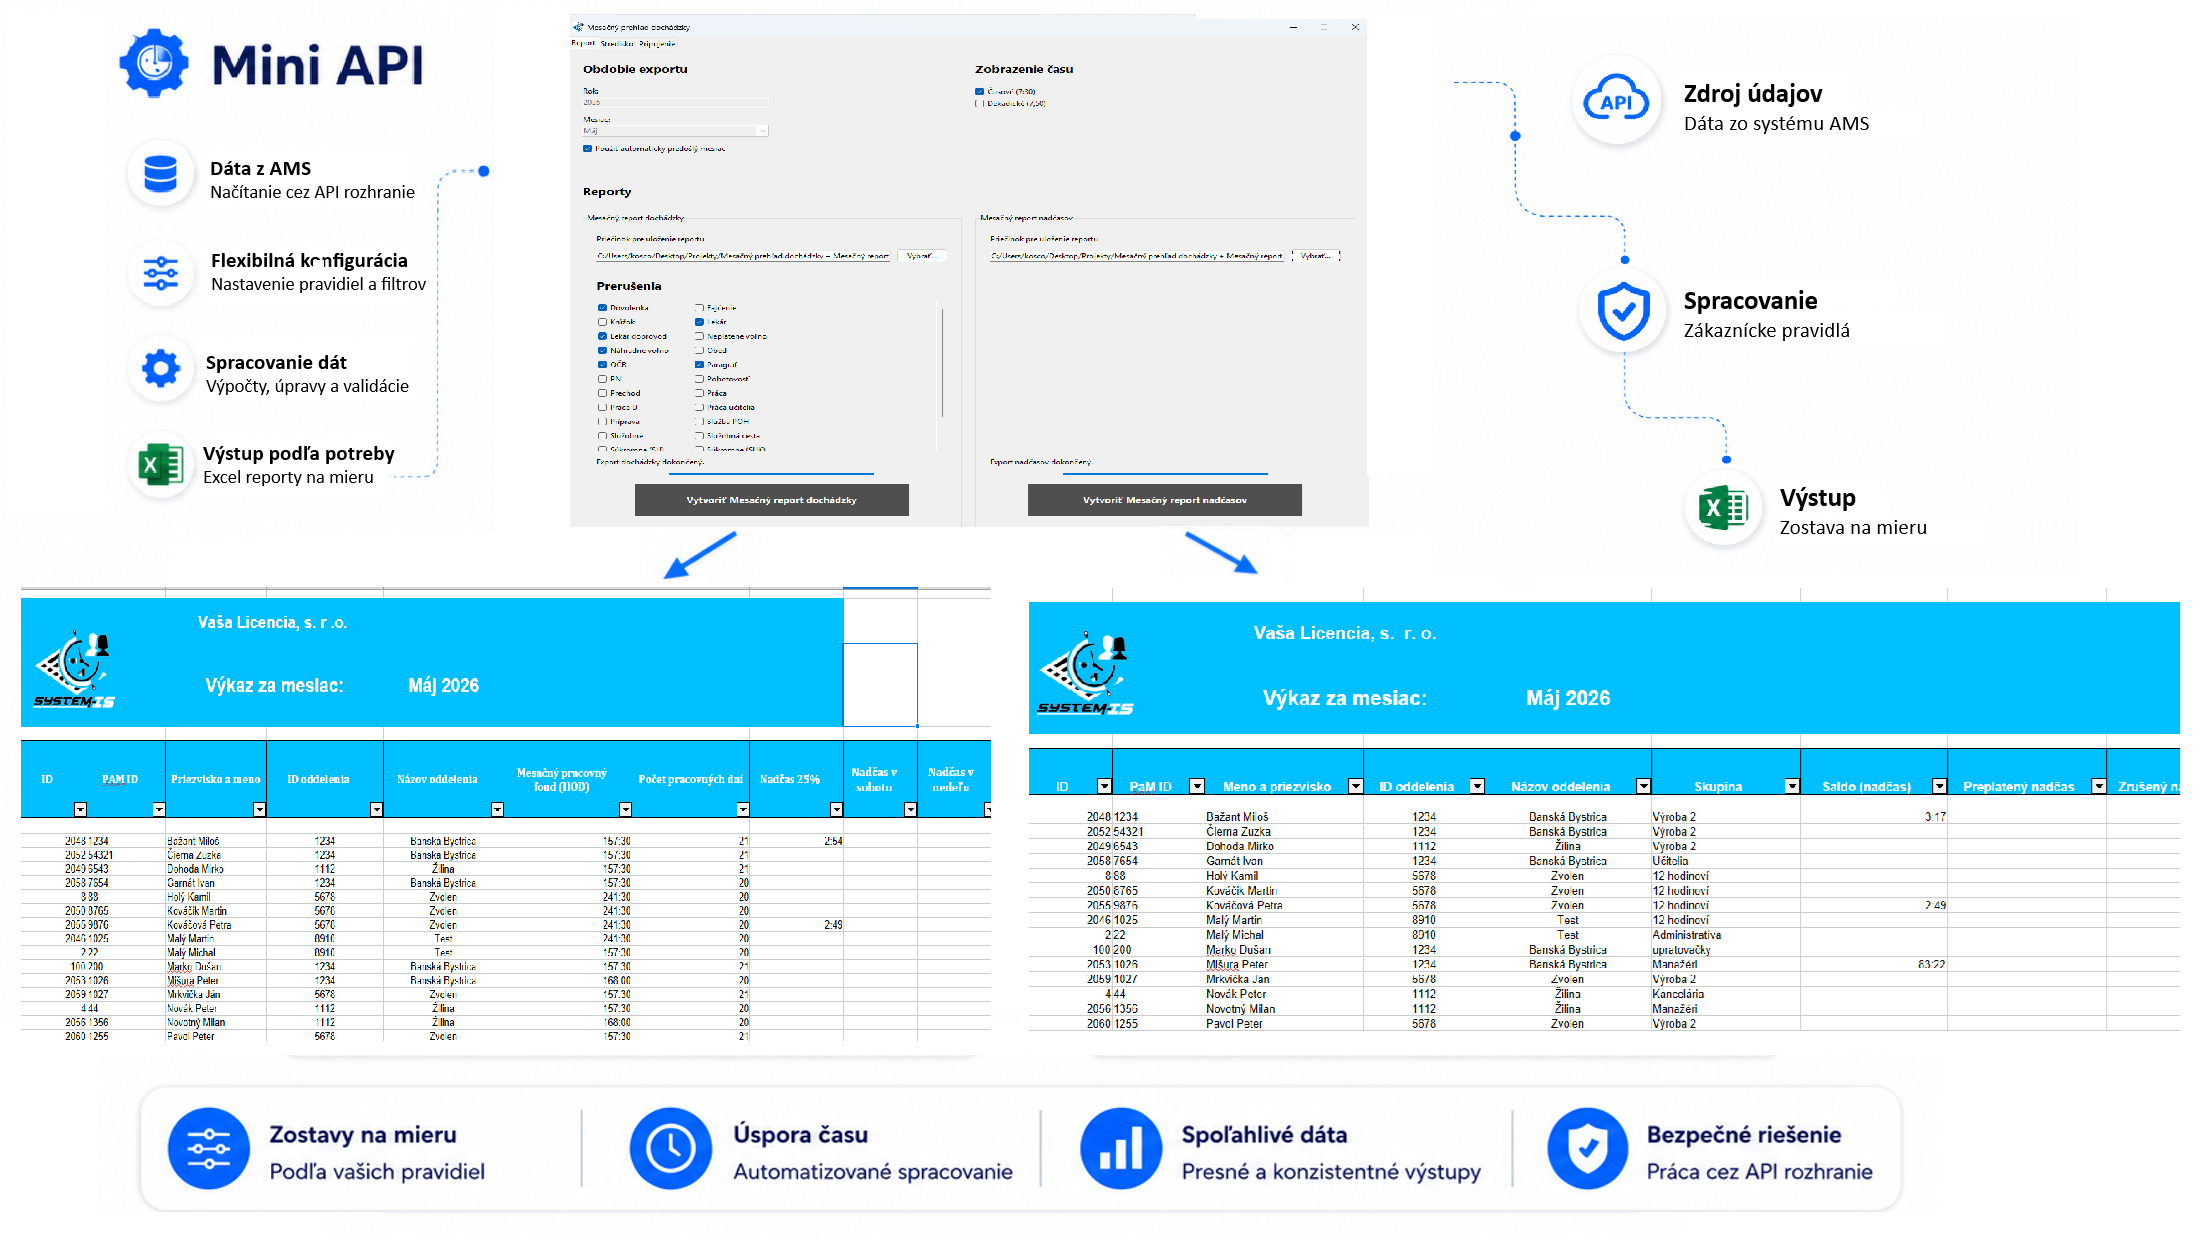Click the System-IS logo in the attendance report
Viewport: 2206px width, 1255px height.
click(x=75, y=671)
